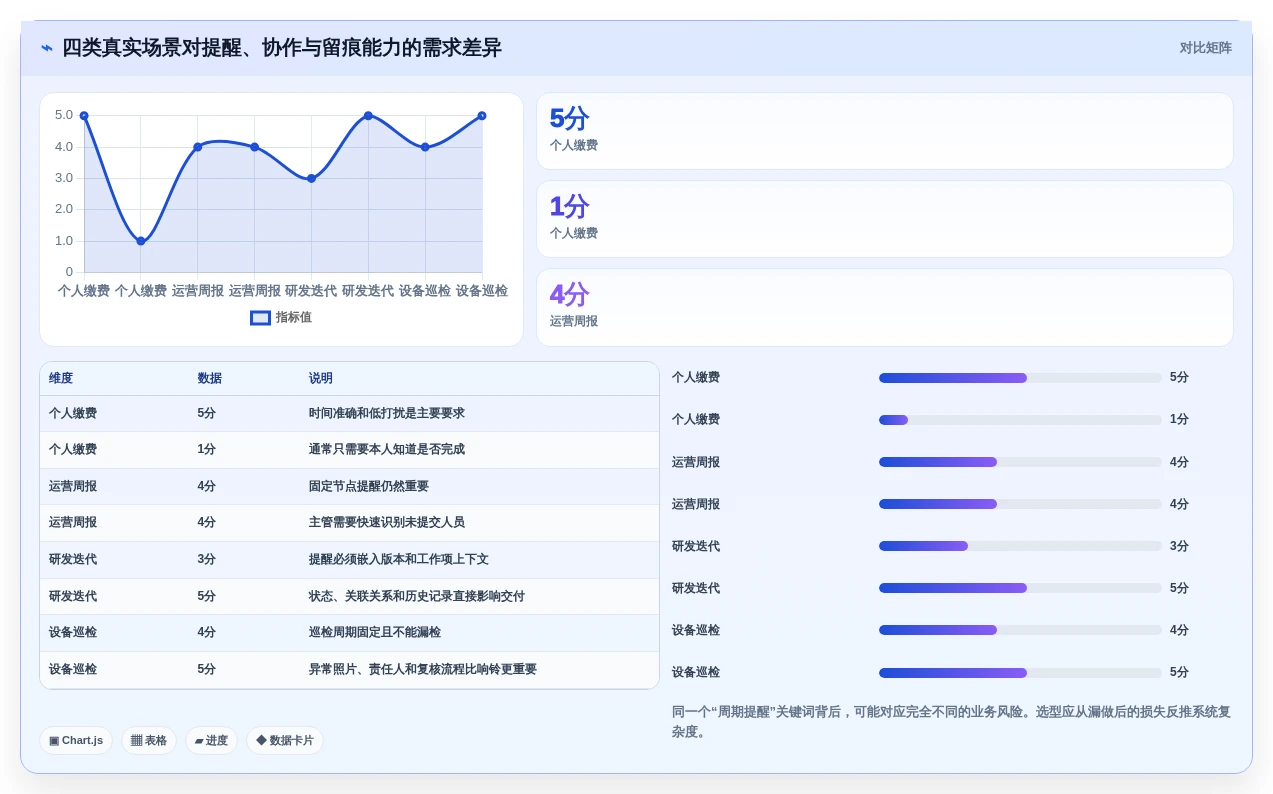The height and width of the screenshot is (794, 1273).
Task: Click the 个人缴费 5分 progress bar
Action: point(1020,378)
